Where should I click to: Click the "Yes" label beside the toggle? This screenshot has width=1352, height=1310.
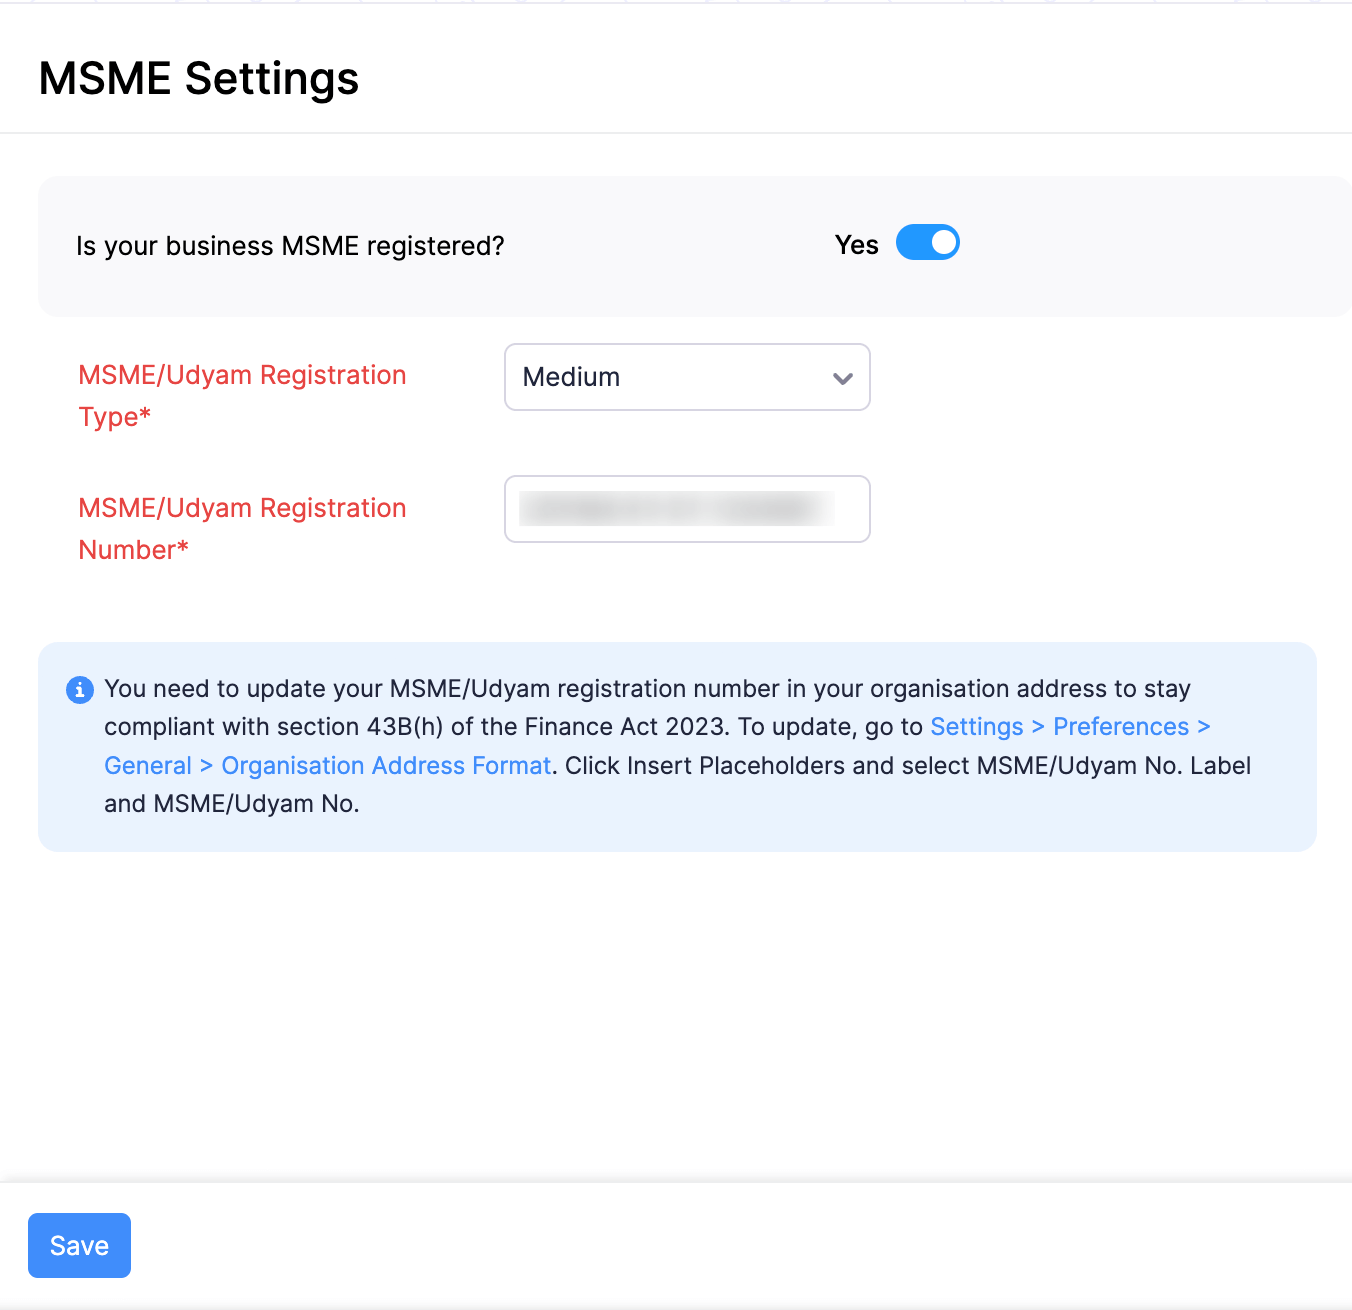pos(856,244)
